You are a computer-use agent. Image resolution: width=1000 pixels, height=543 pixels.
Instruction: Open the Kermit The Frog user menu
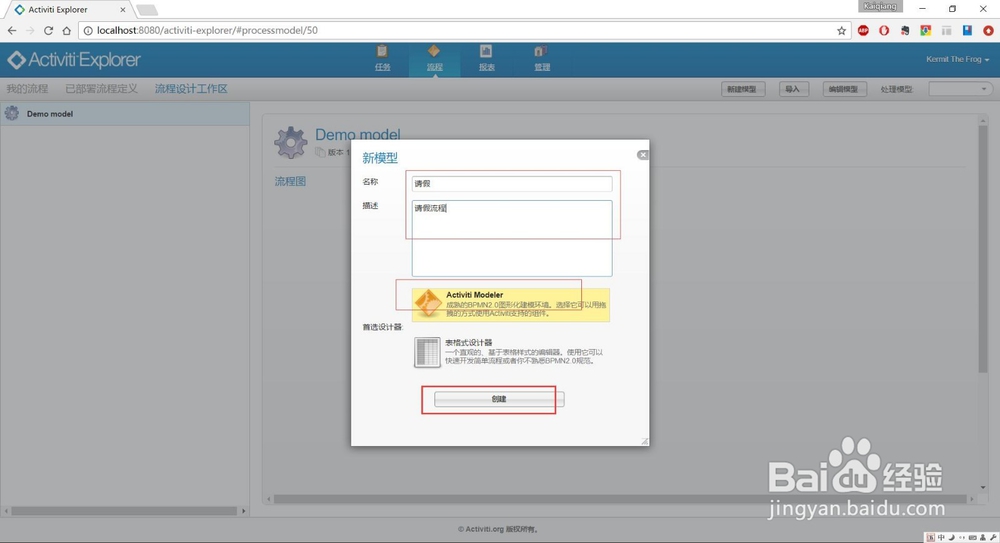coord(957,59)
